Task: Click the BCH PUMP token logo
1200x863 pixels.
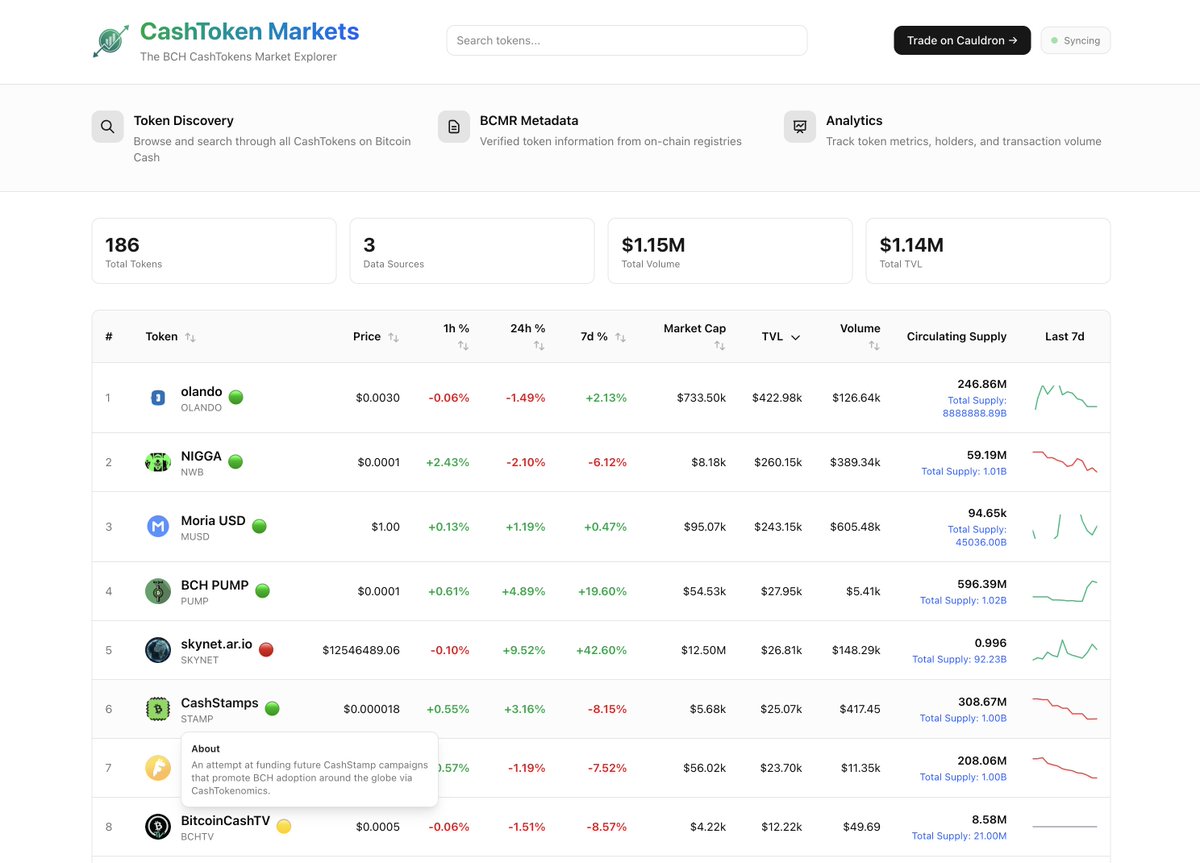Action: click(x=157, y=591)
